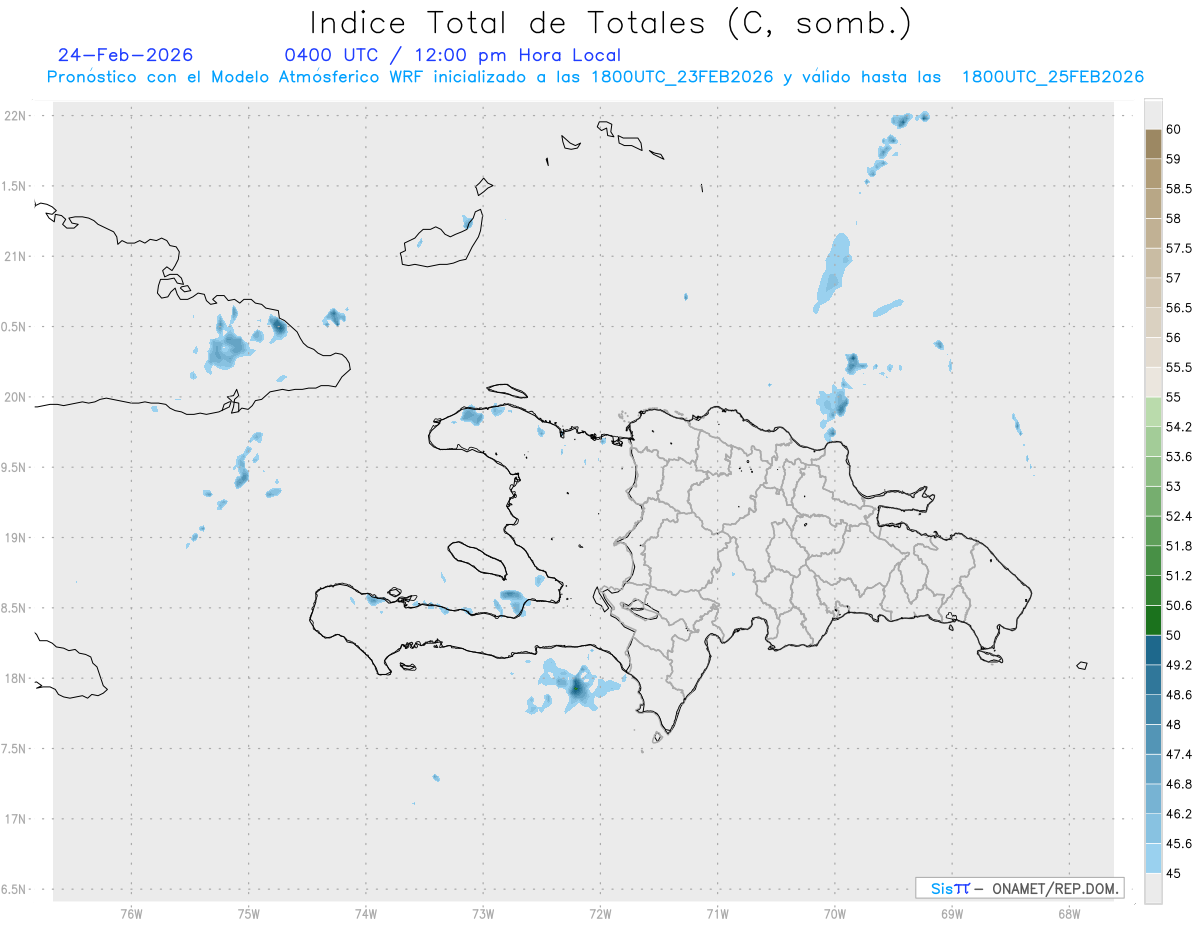Click the legend value '57.5'
This screenshot has width=1200, height=927.
click(x=1179, y=249)
